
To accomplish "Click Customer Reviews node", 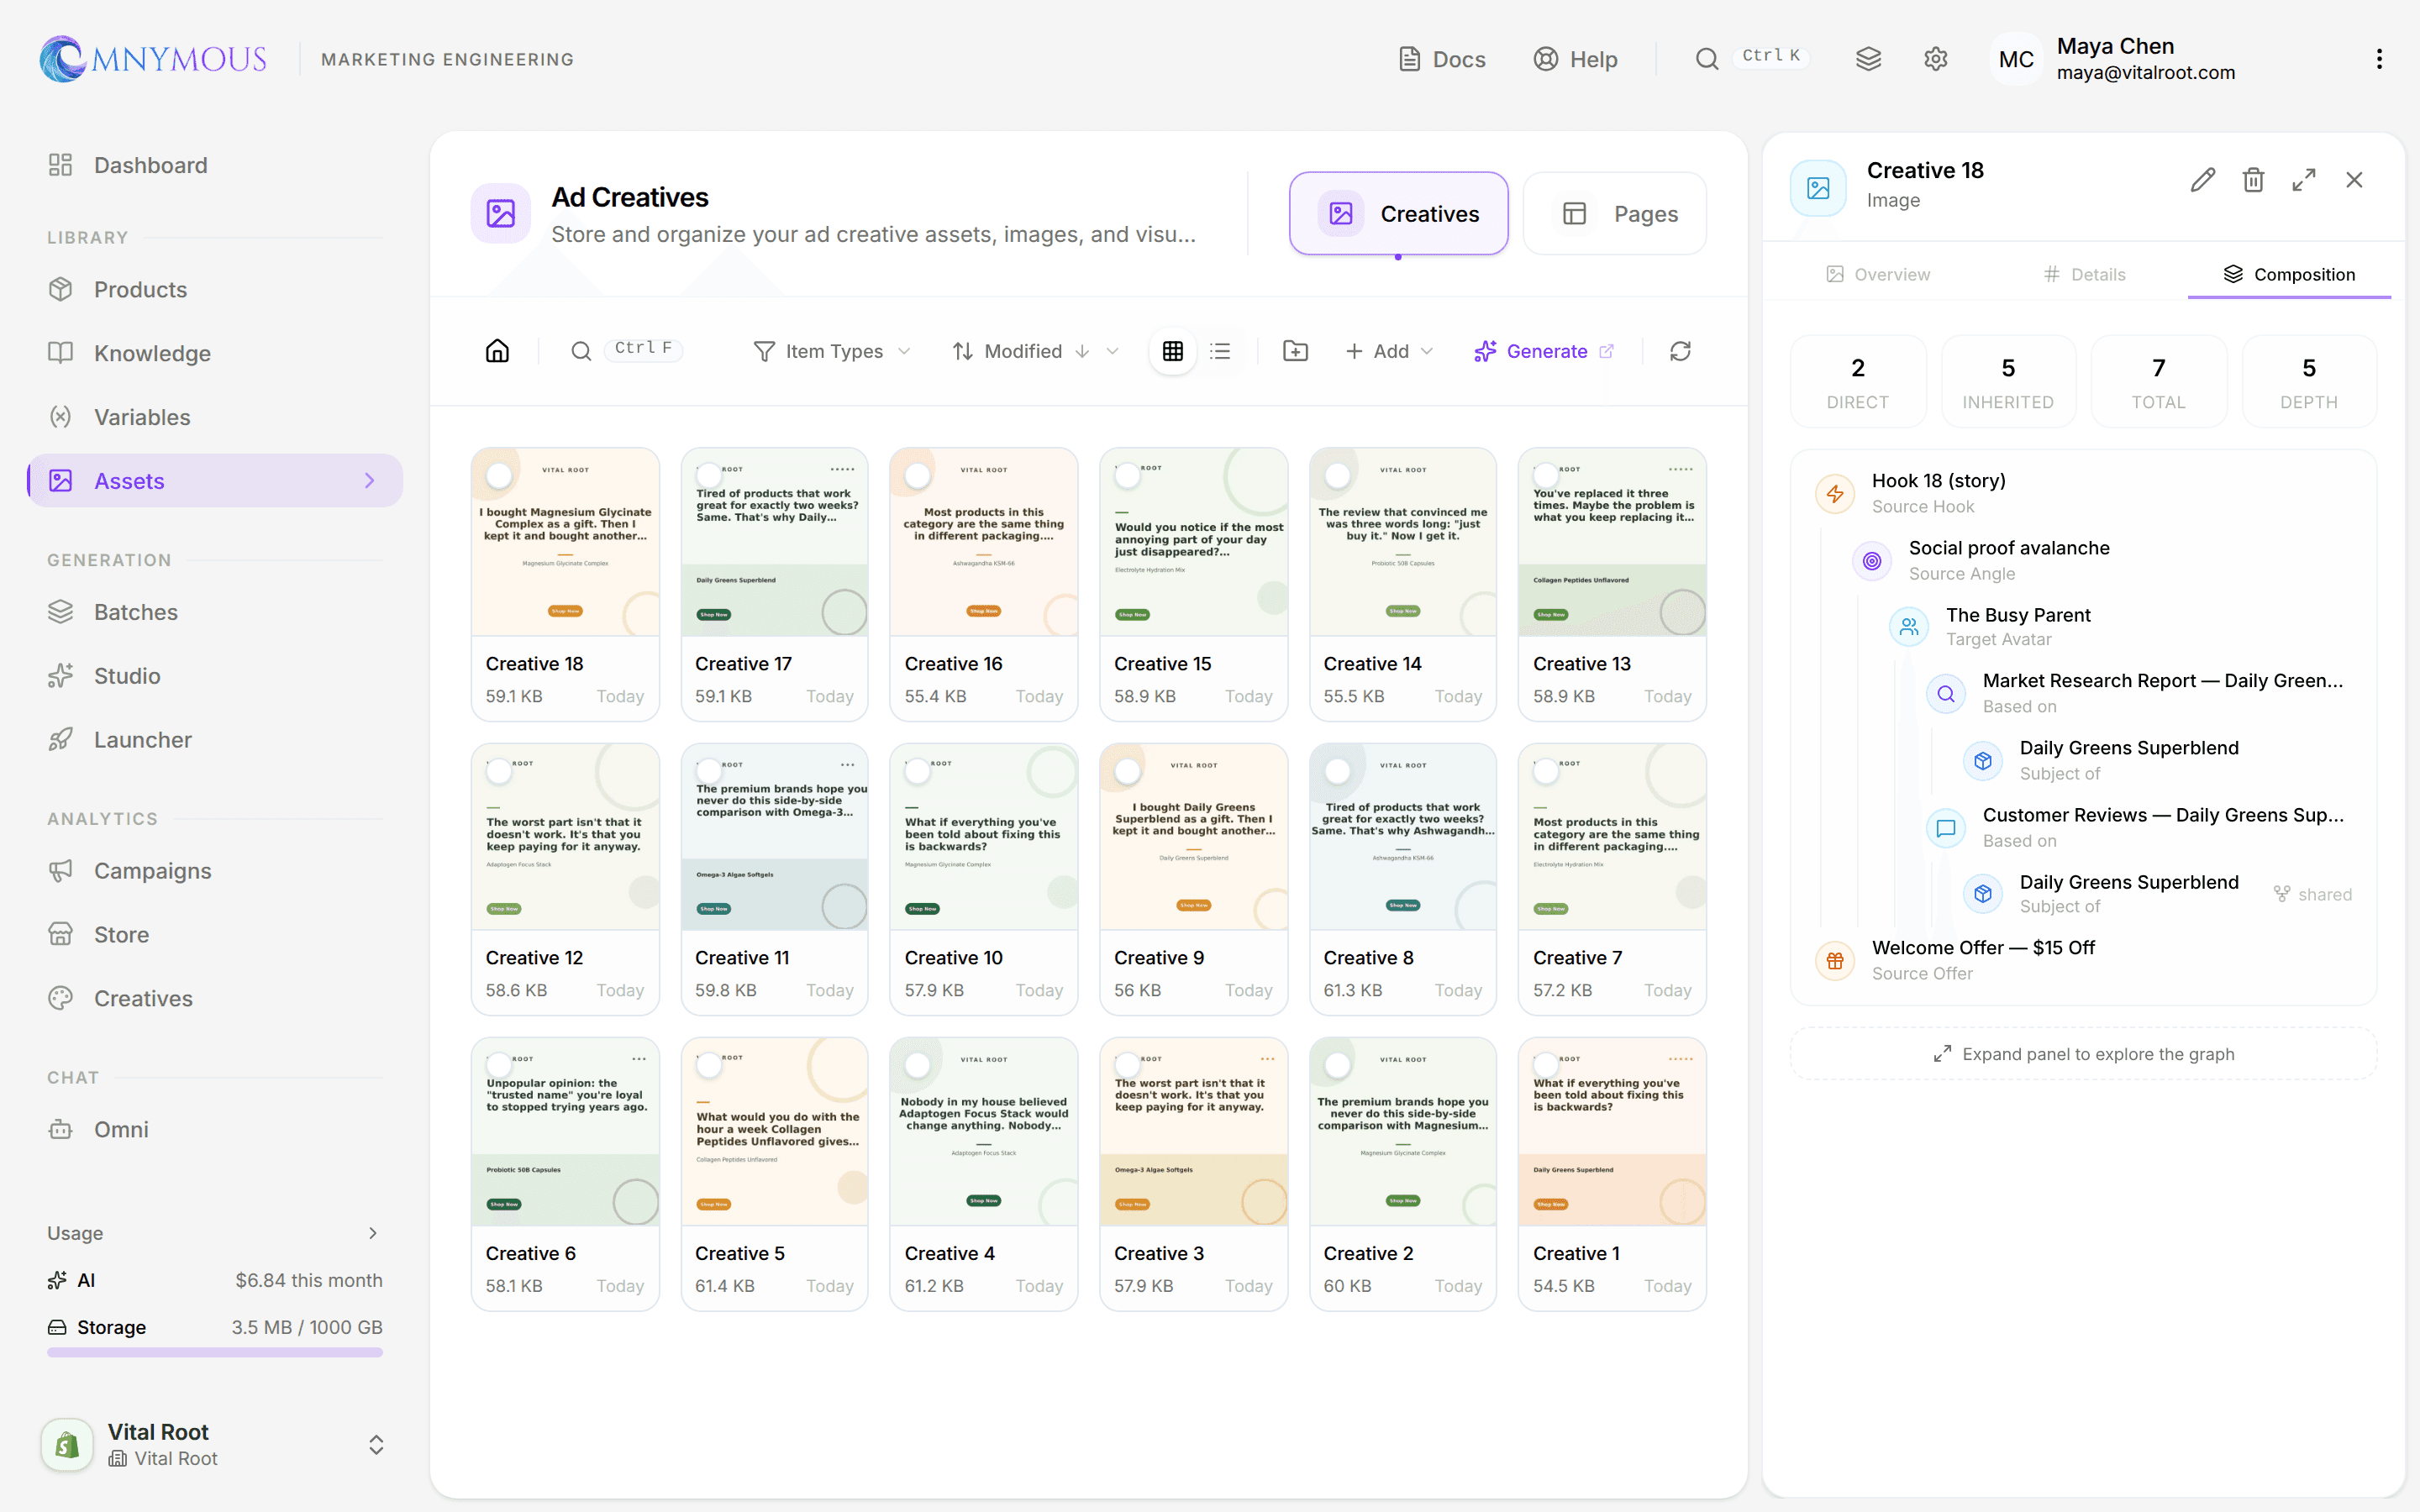I will click(x=2139, y=828).
